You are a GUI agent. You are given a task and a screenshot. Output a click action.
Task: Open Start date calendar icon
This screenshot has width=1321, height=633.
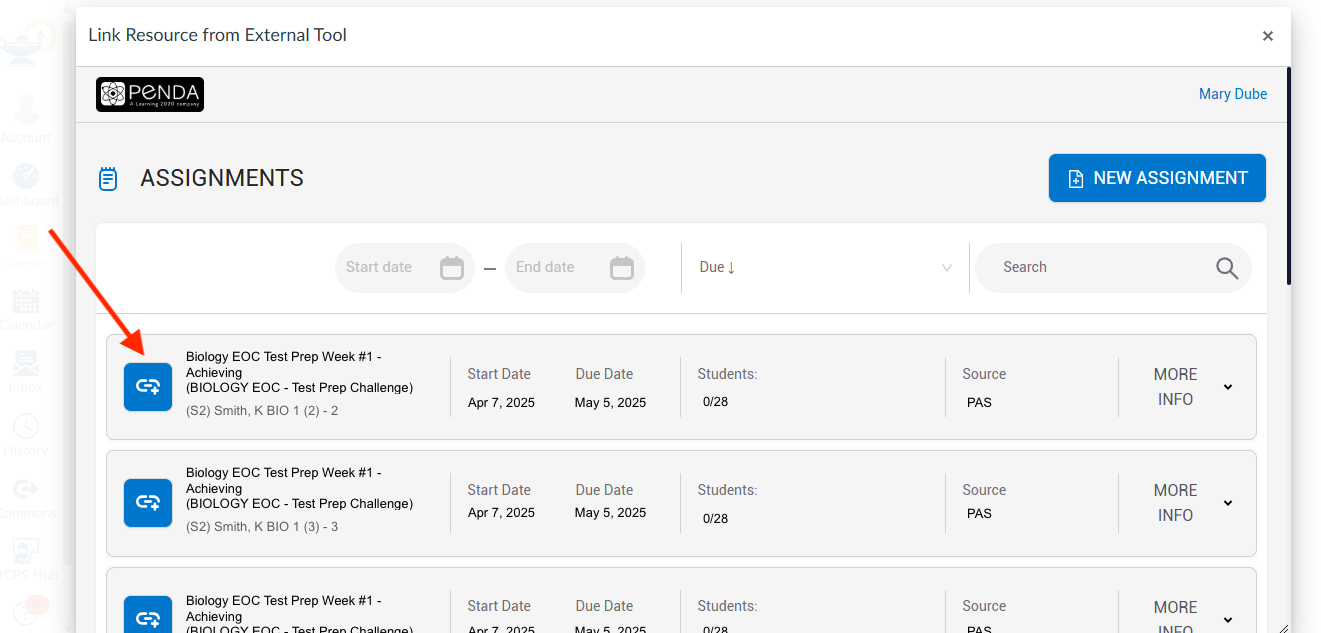452,267
